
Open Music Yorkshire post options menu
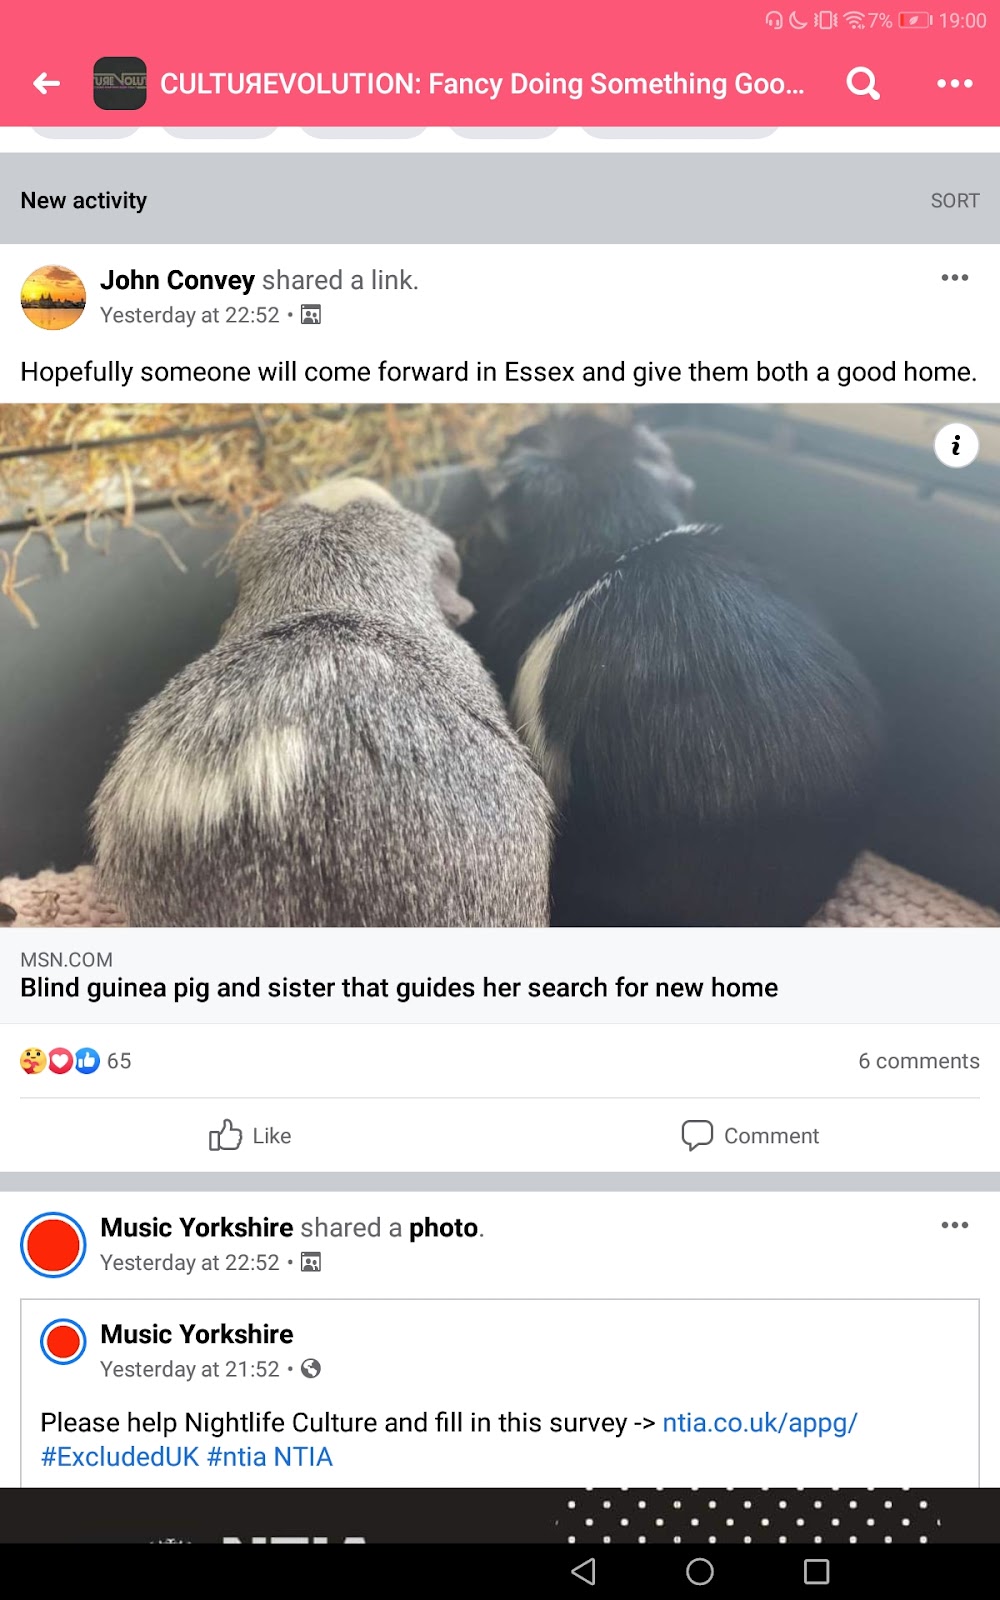954,1225
